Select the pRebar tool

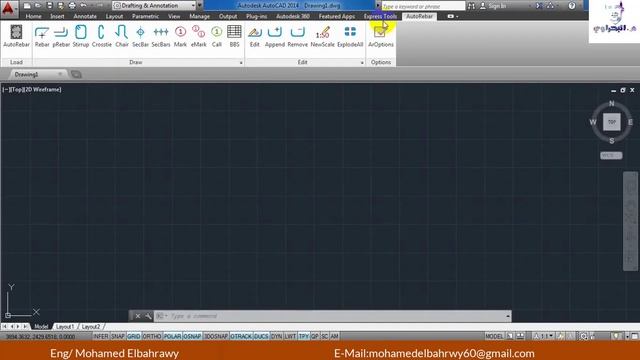61,36
